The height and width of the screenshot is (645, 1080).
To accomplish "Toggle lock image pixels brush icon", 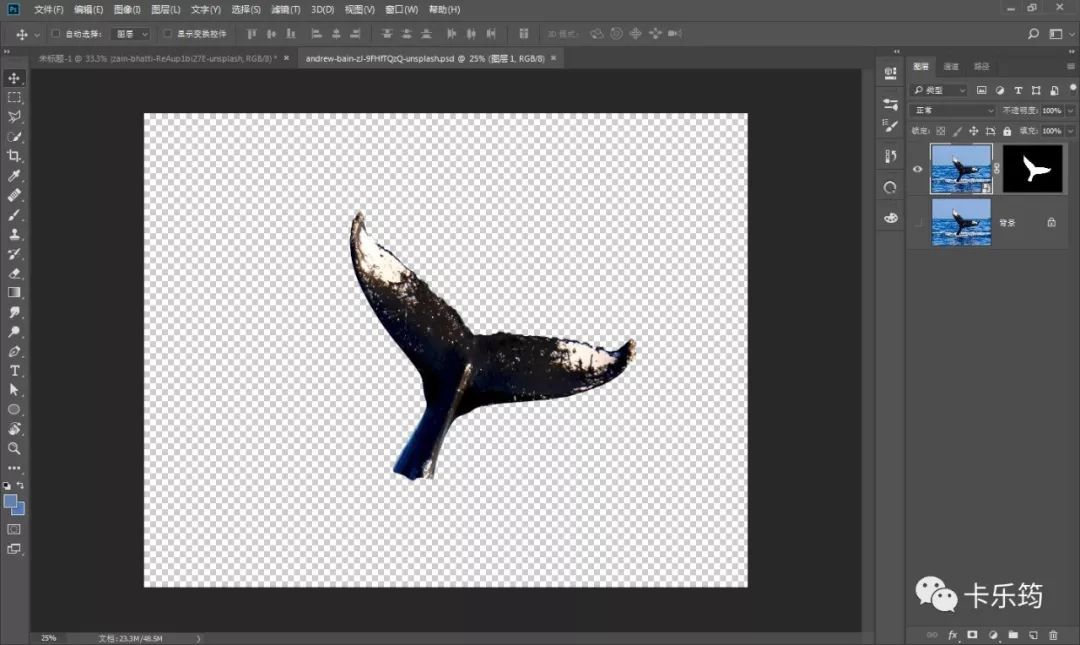I will point(957,131).
